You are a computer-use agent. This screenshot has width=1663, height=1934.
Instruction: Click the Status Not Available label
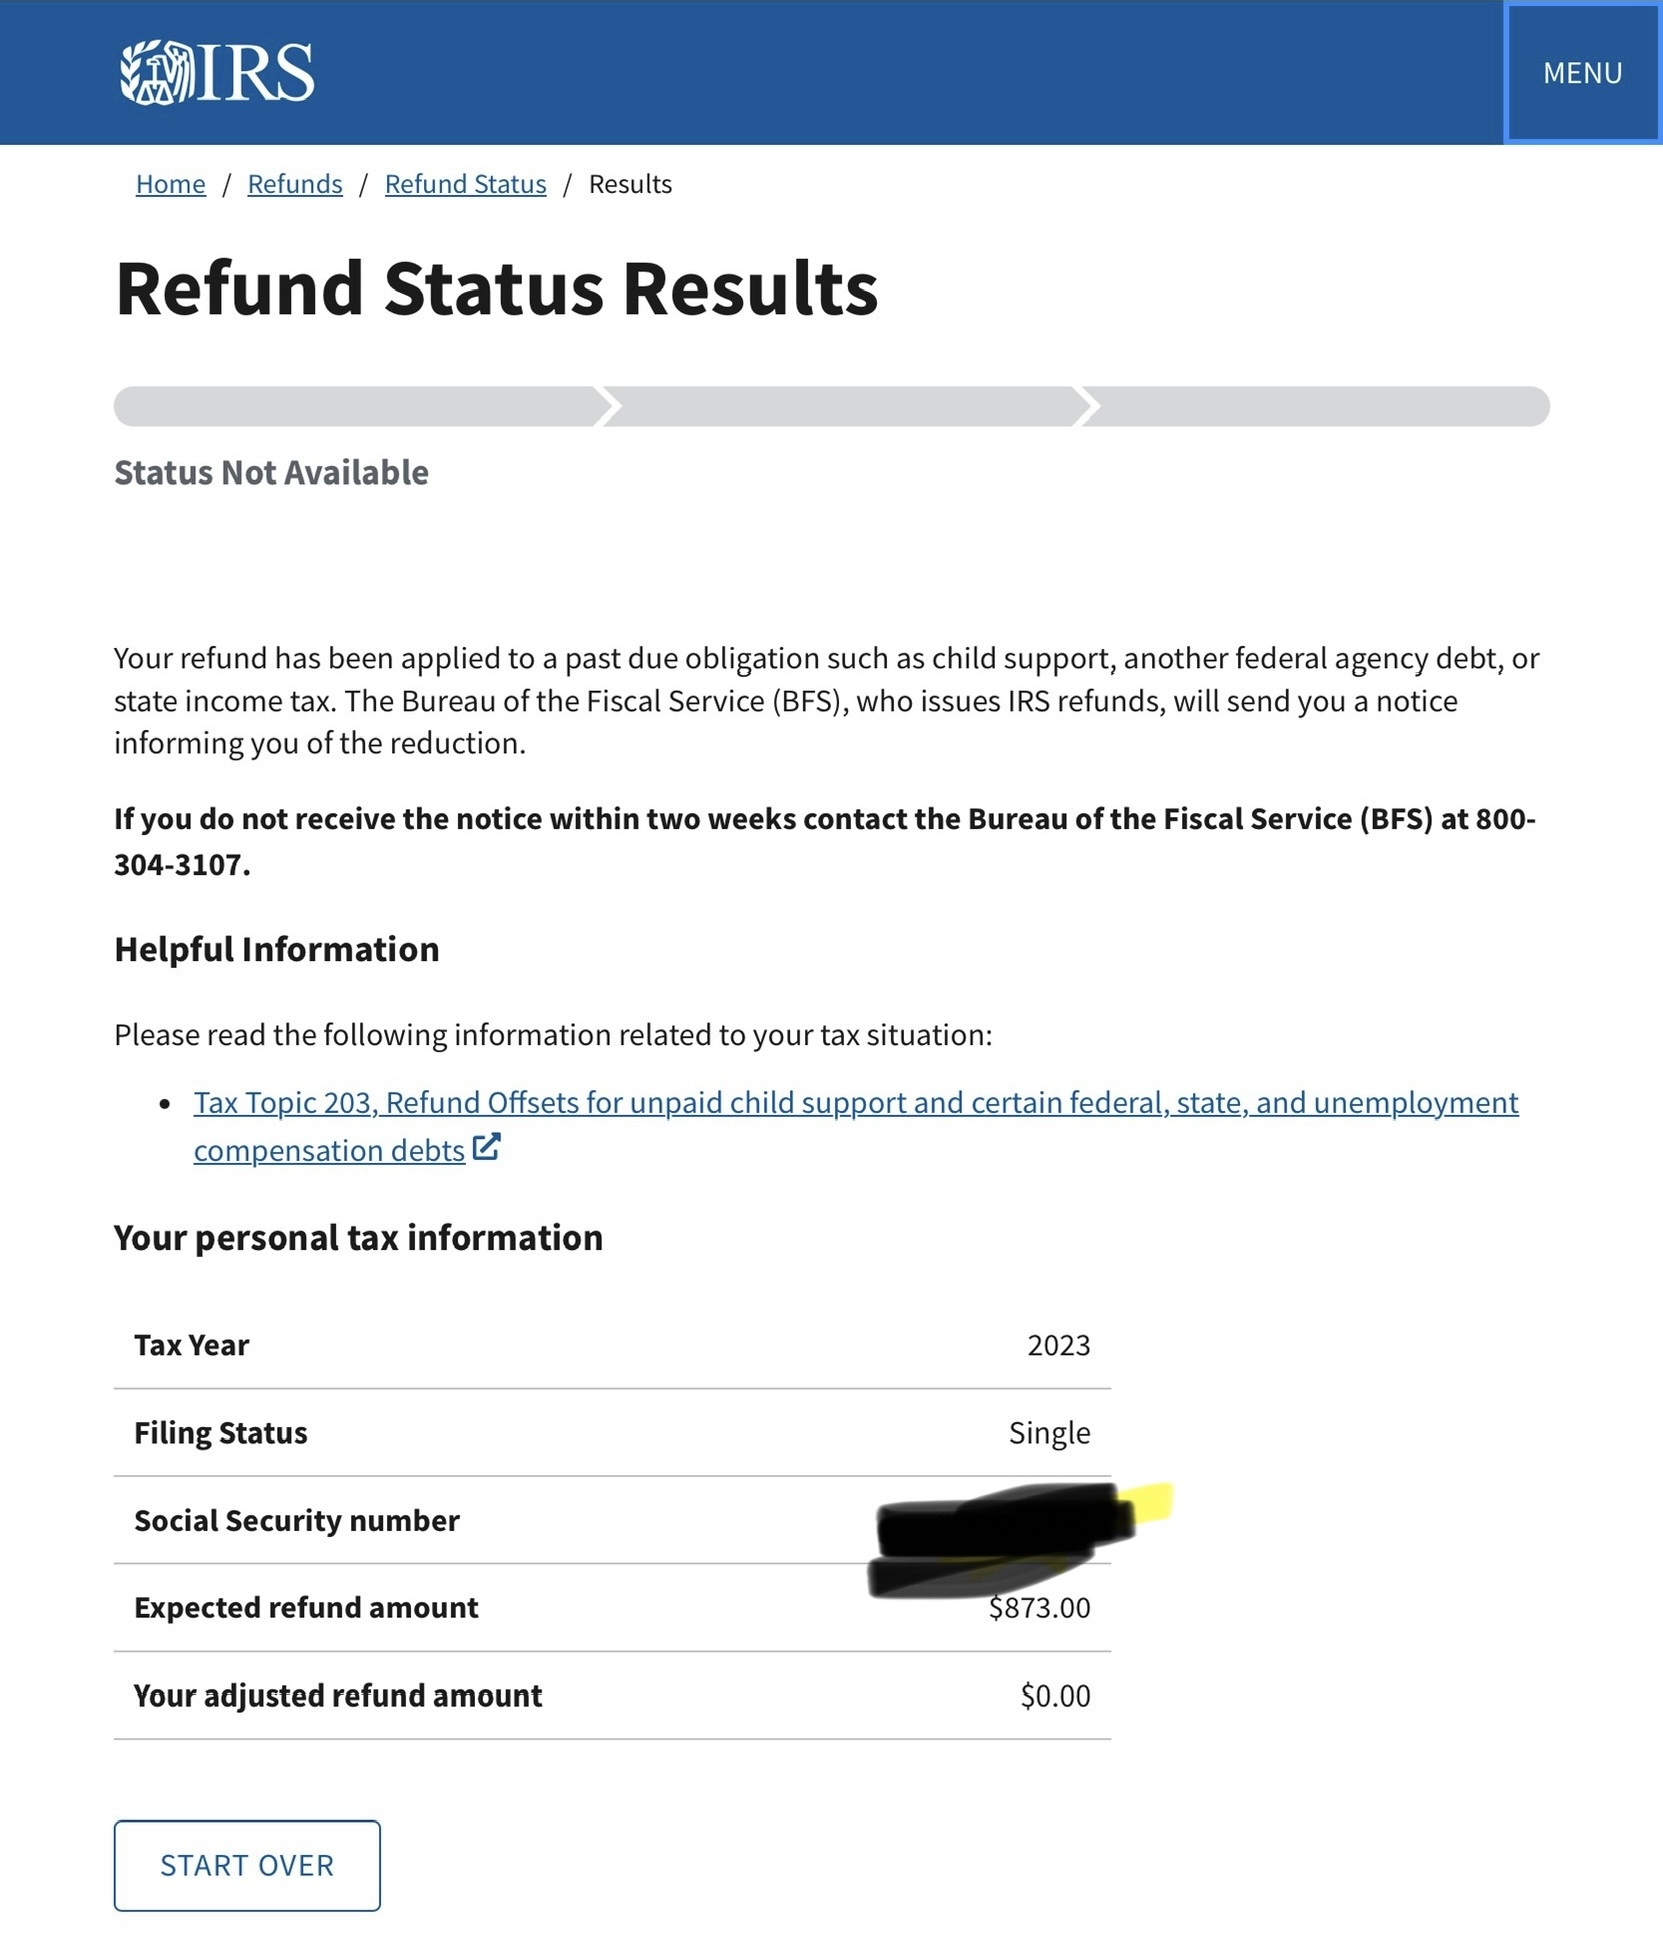271,472
